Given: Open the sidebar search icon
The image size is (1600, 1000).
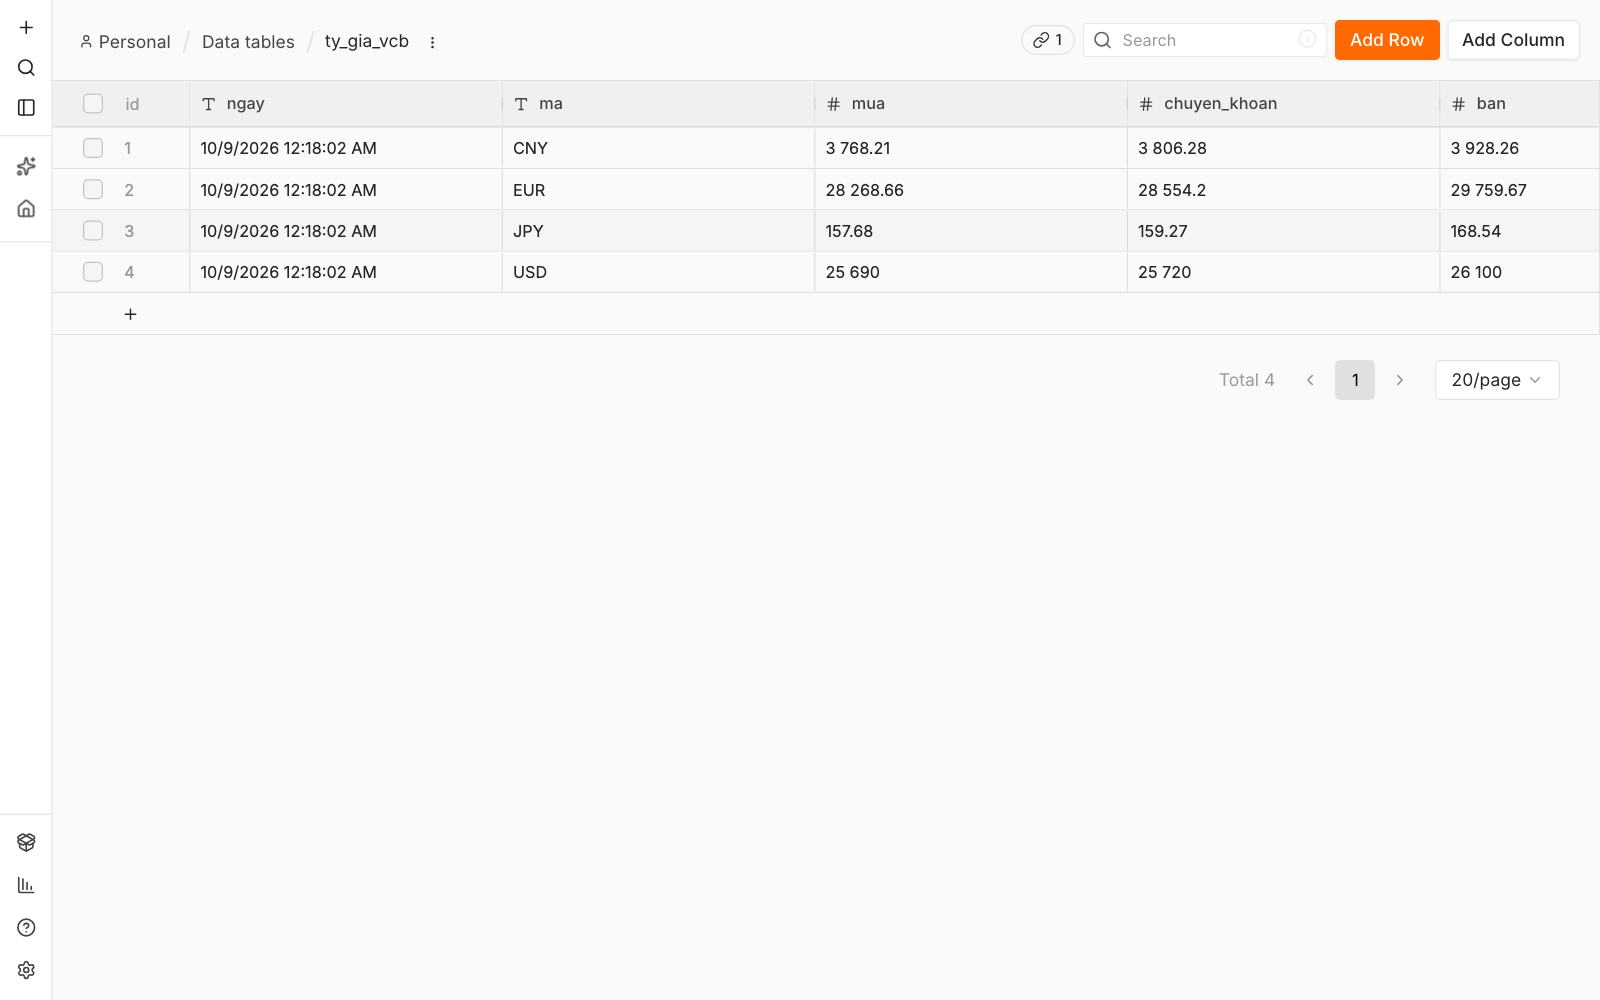Looking at the screenshot, I should point(26,67).
